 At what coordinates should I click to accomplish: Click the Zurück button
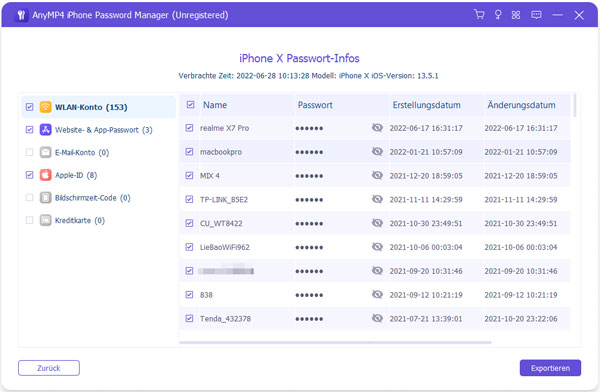(x=49, y=368)
